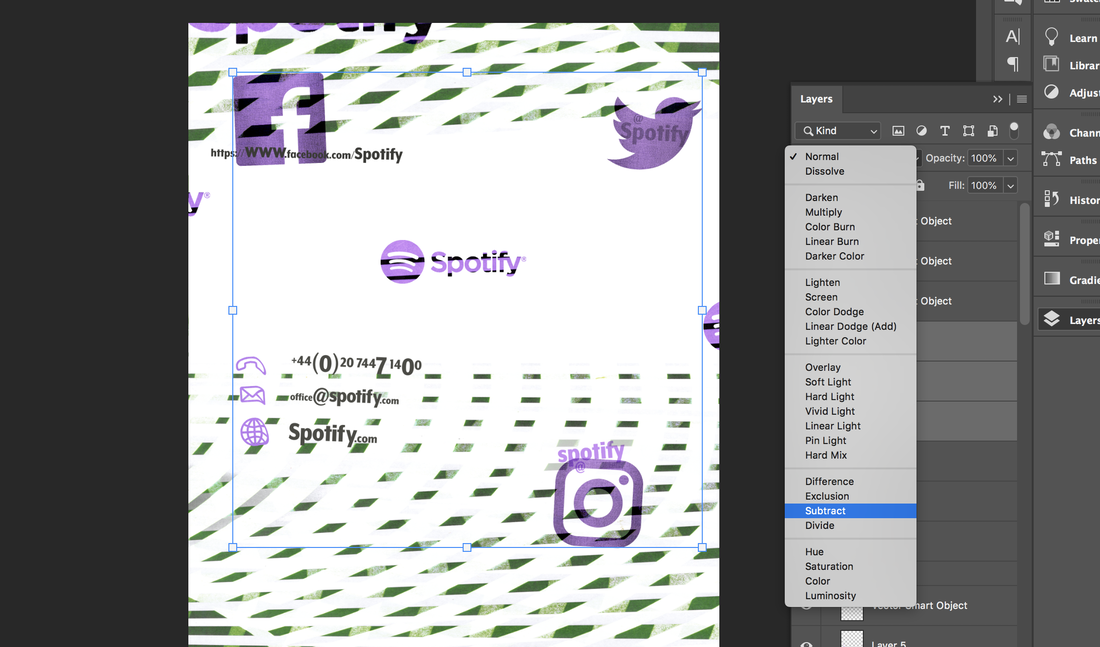
Task: Open the Kind filter dropdown
Action: click(x=838, y=131)
